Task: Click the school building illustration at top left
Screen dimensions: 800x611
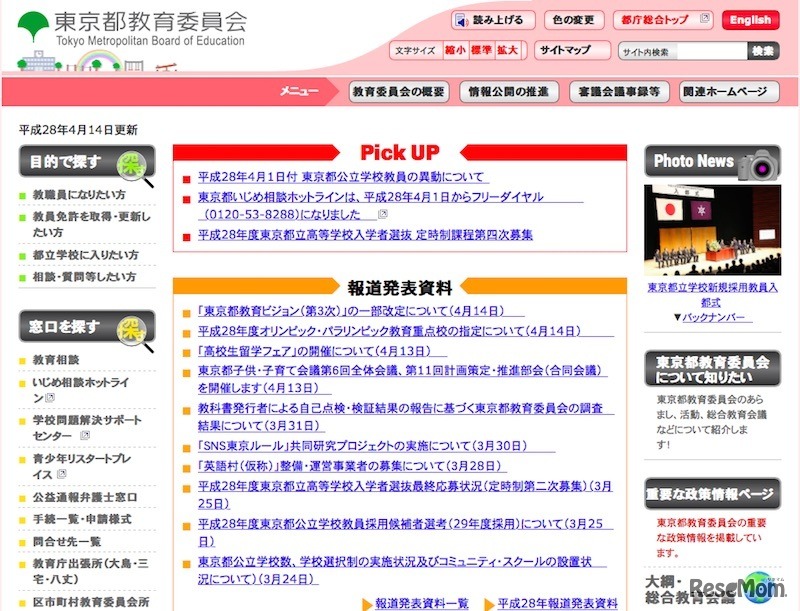Action: pos(40,60)
